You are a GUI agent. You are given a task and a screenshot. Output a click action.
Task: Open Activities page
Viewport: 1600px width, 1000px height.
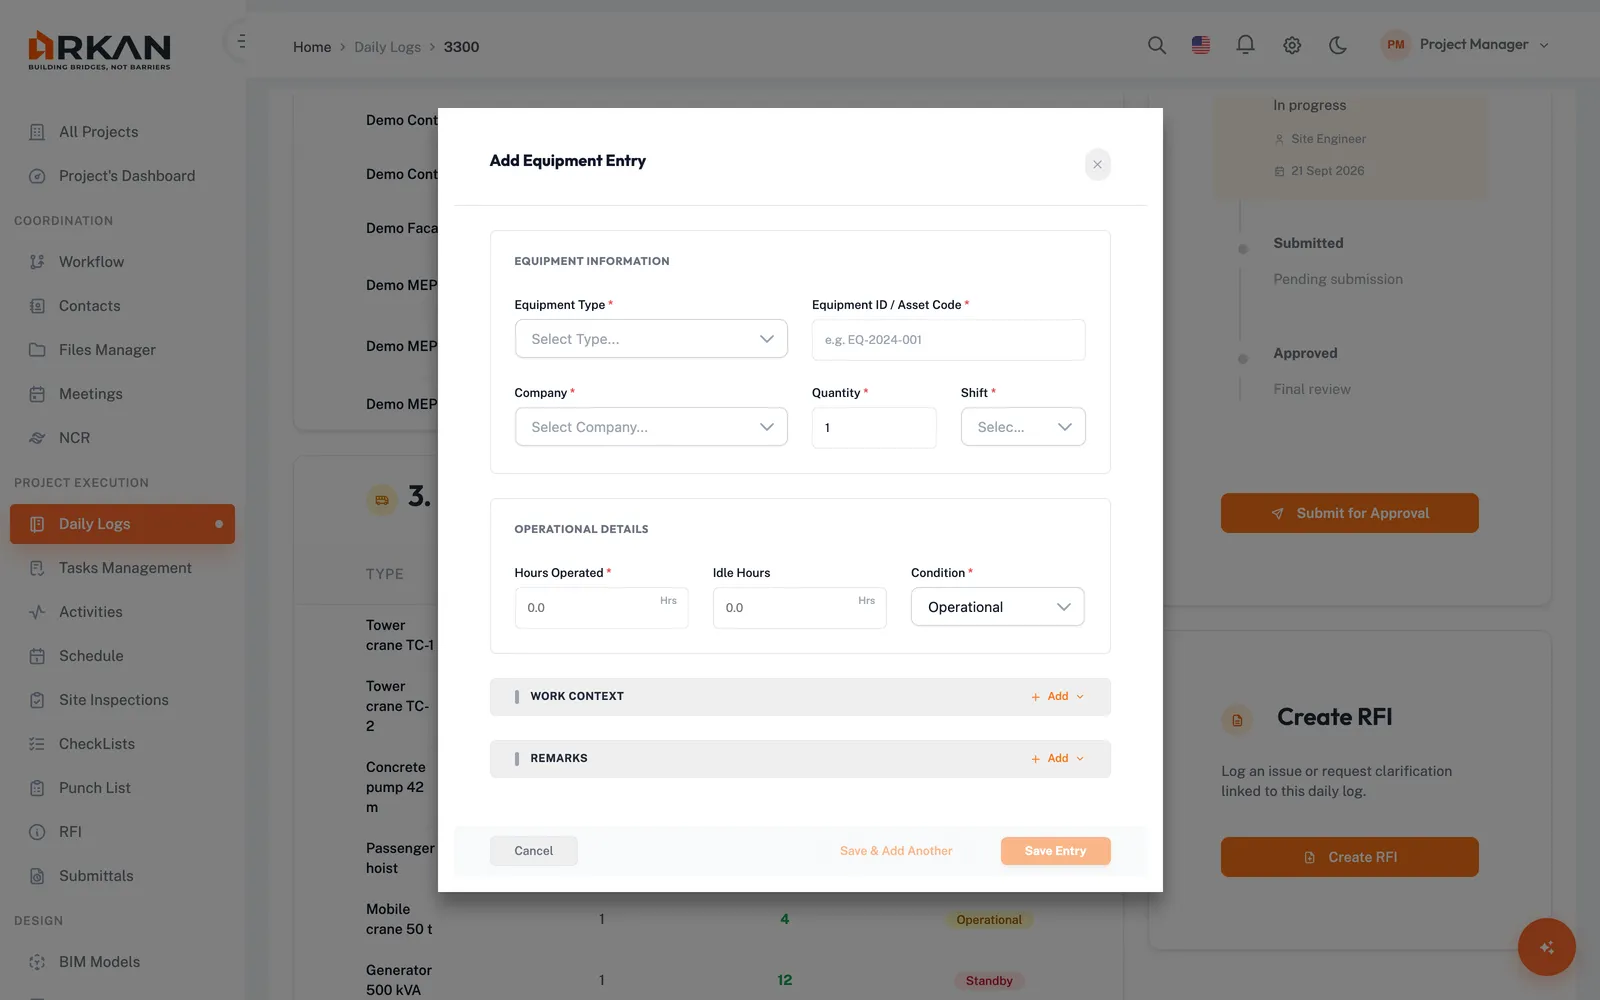point(122,612)
